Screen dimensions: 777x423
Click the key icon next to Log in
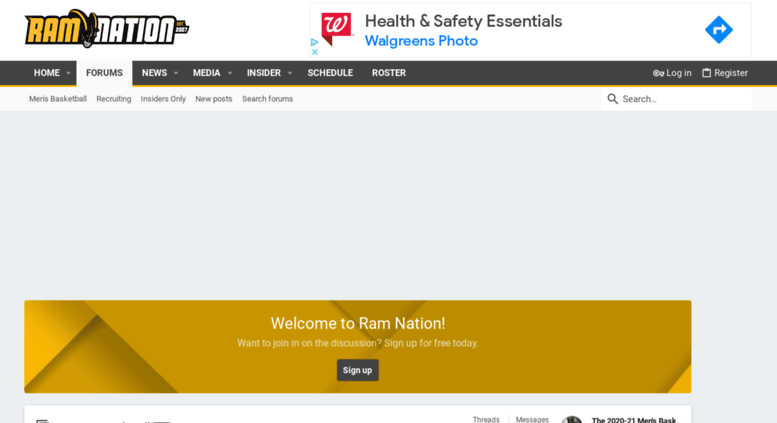point(658,73)
